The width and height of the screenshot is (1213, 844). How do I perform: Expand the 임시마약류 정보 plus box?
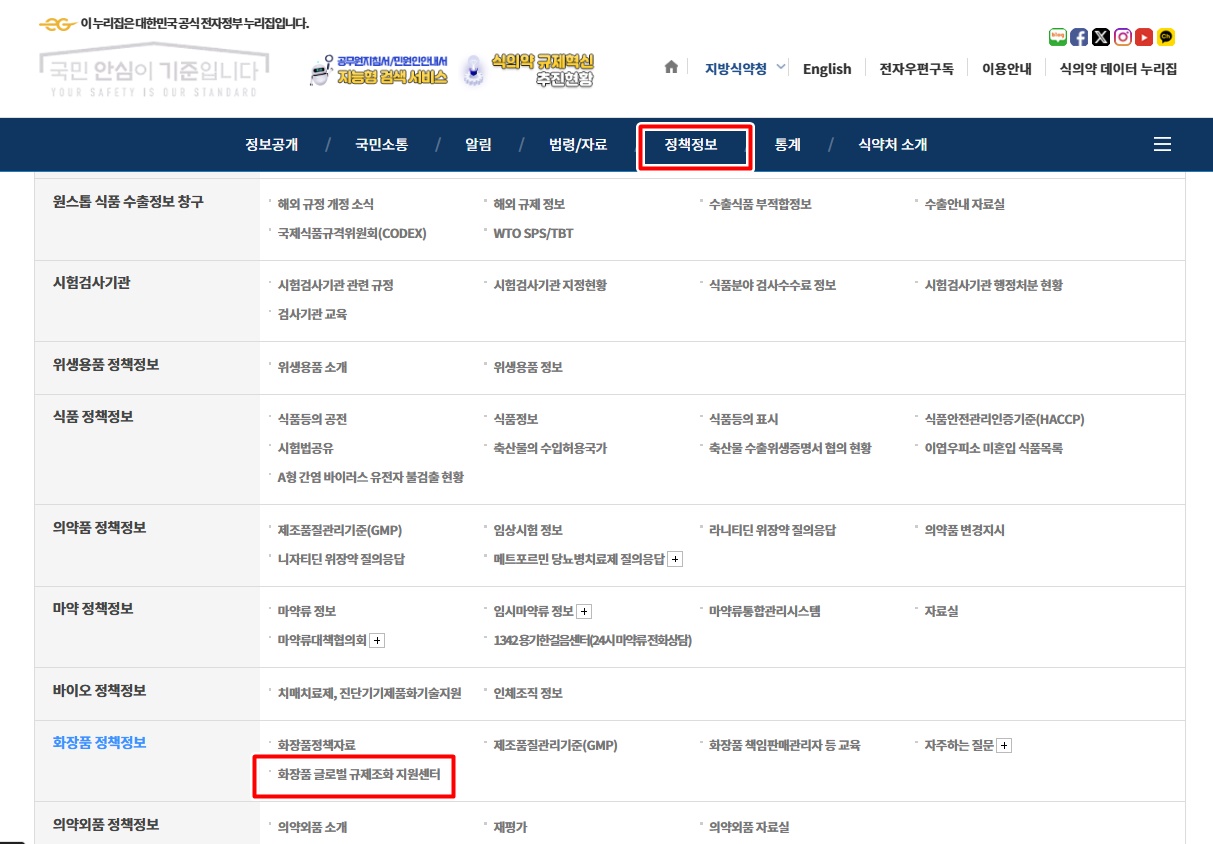click(584, 611)
